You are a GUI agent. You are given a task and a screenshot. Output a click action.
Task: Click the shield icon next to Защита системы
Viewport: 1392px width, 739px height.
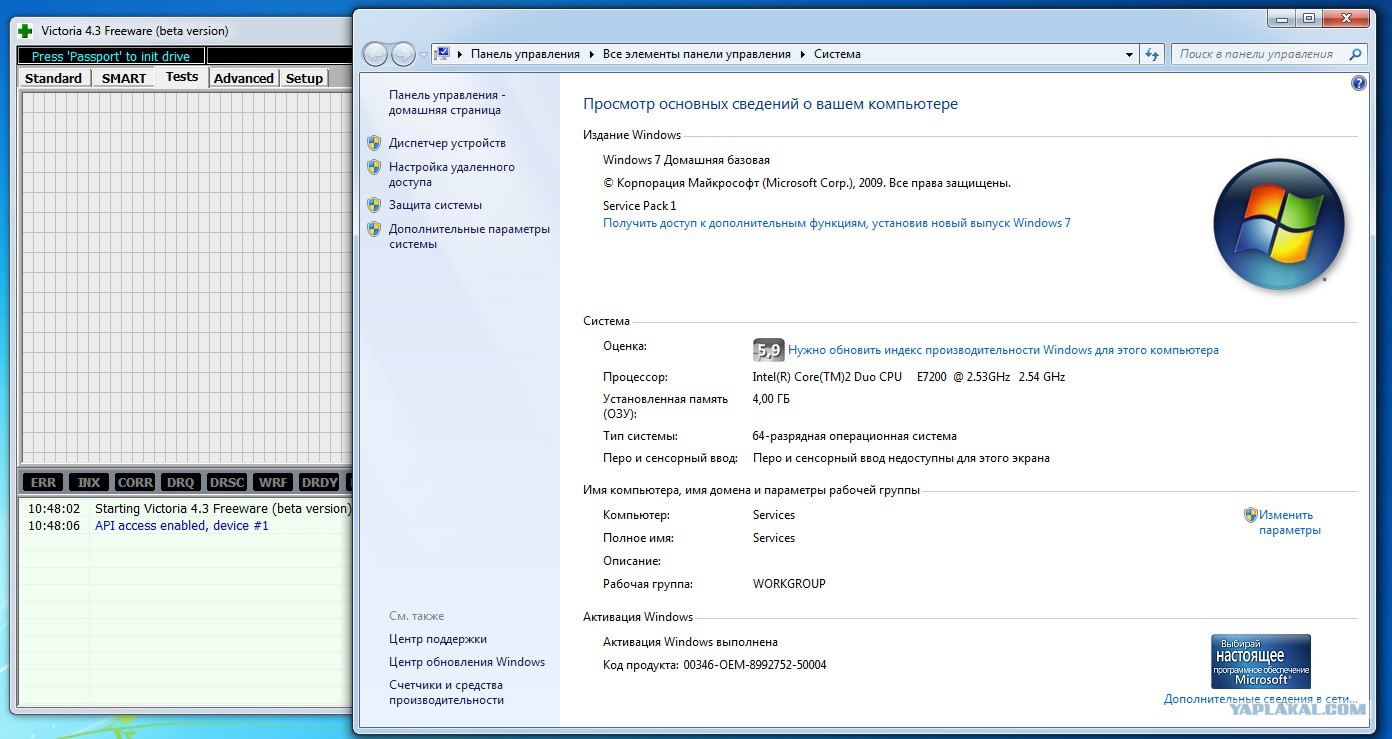(374, 205)
